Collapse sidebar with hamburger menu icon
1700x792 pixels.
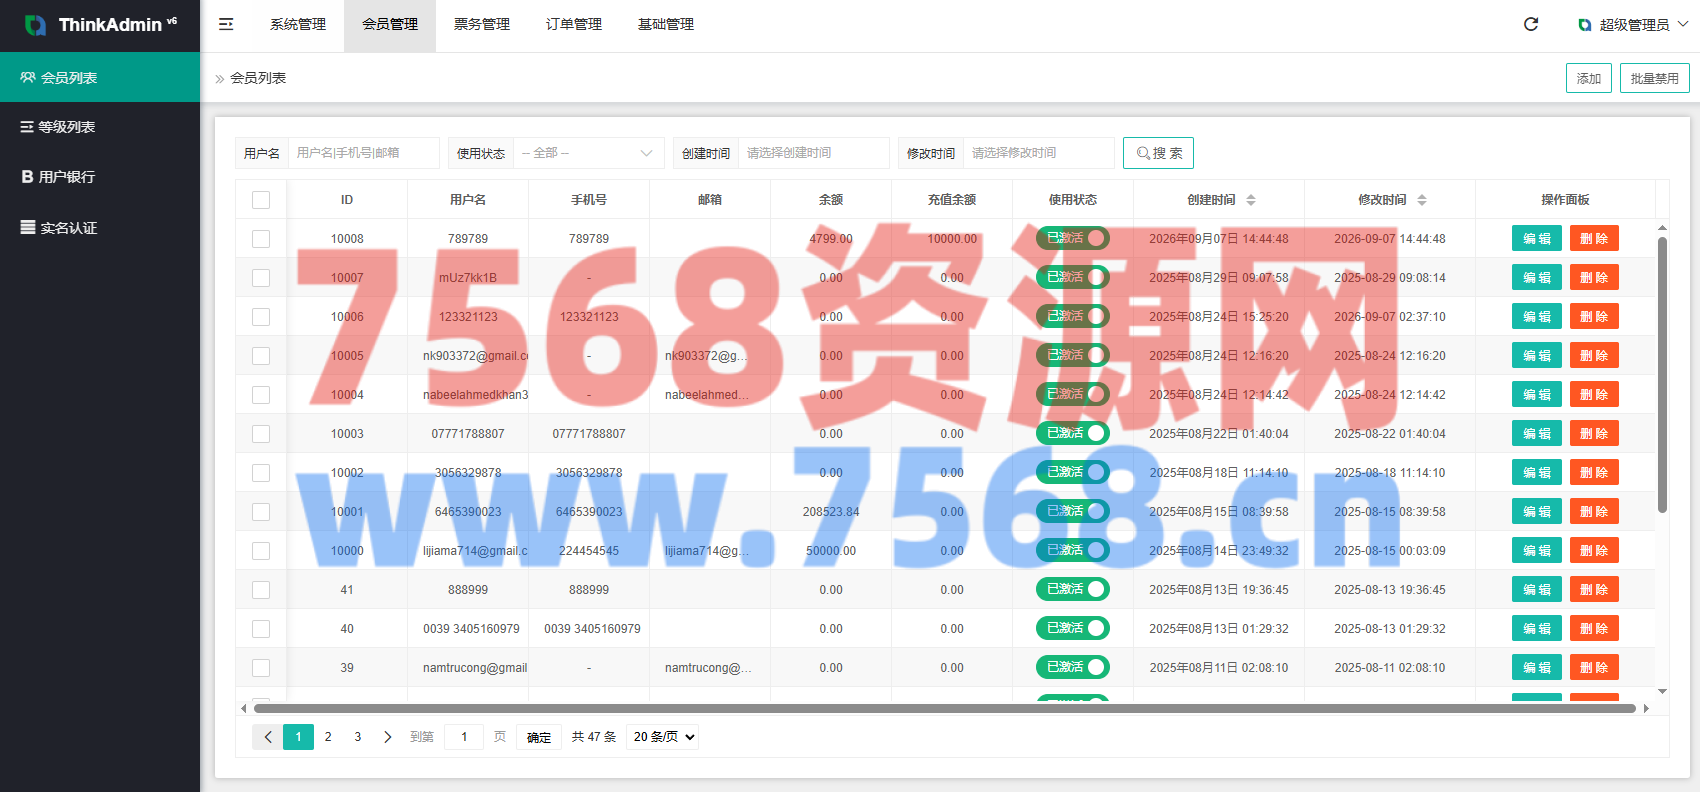pos(226,24)
